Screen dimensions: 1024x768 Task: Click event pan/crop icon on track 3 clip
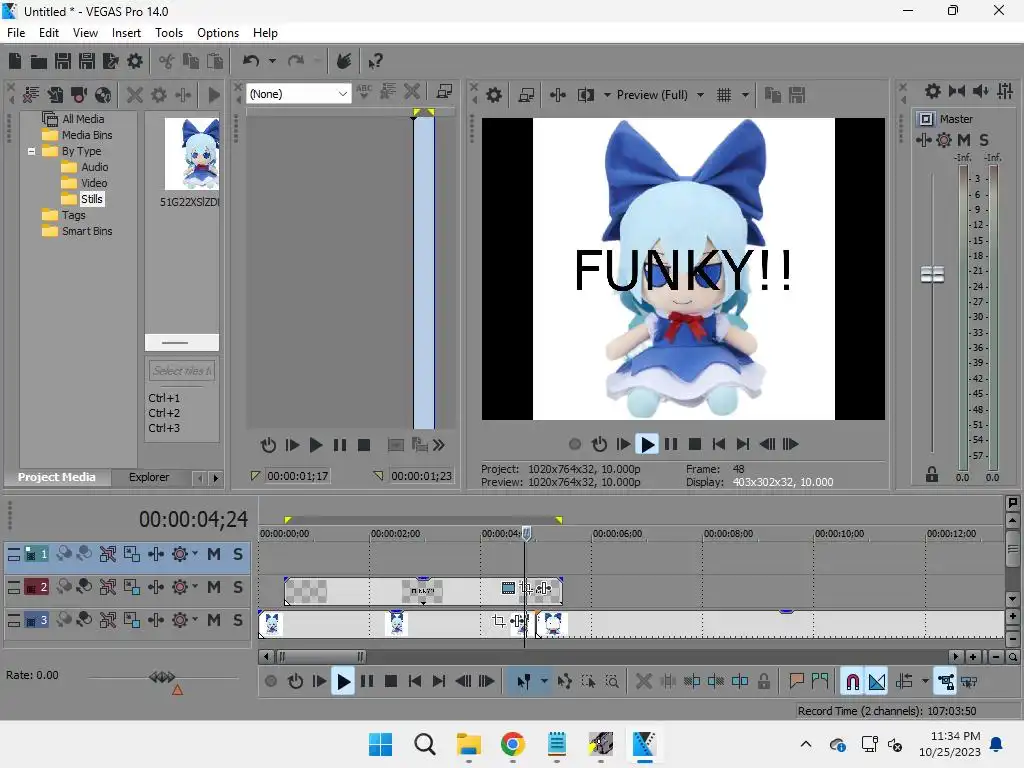[x=499, y=620]
